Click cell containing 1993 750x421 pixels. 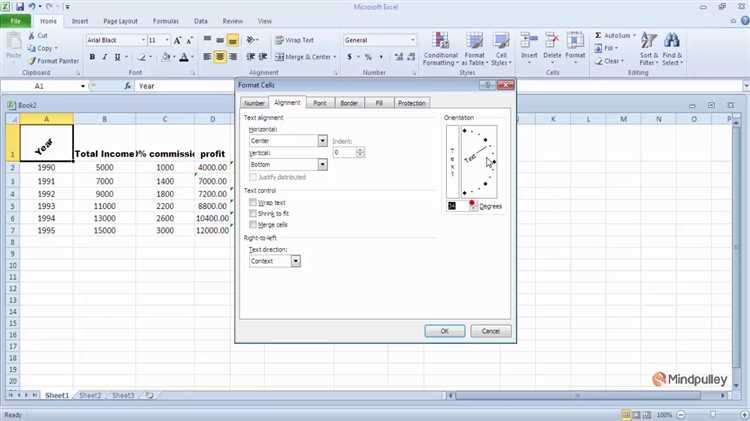click(x=46, y=206)
